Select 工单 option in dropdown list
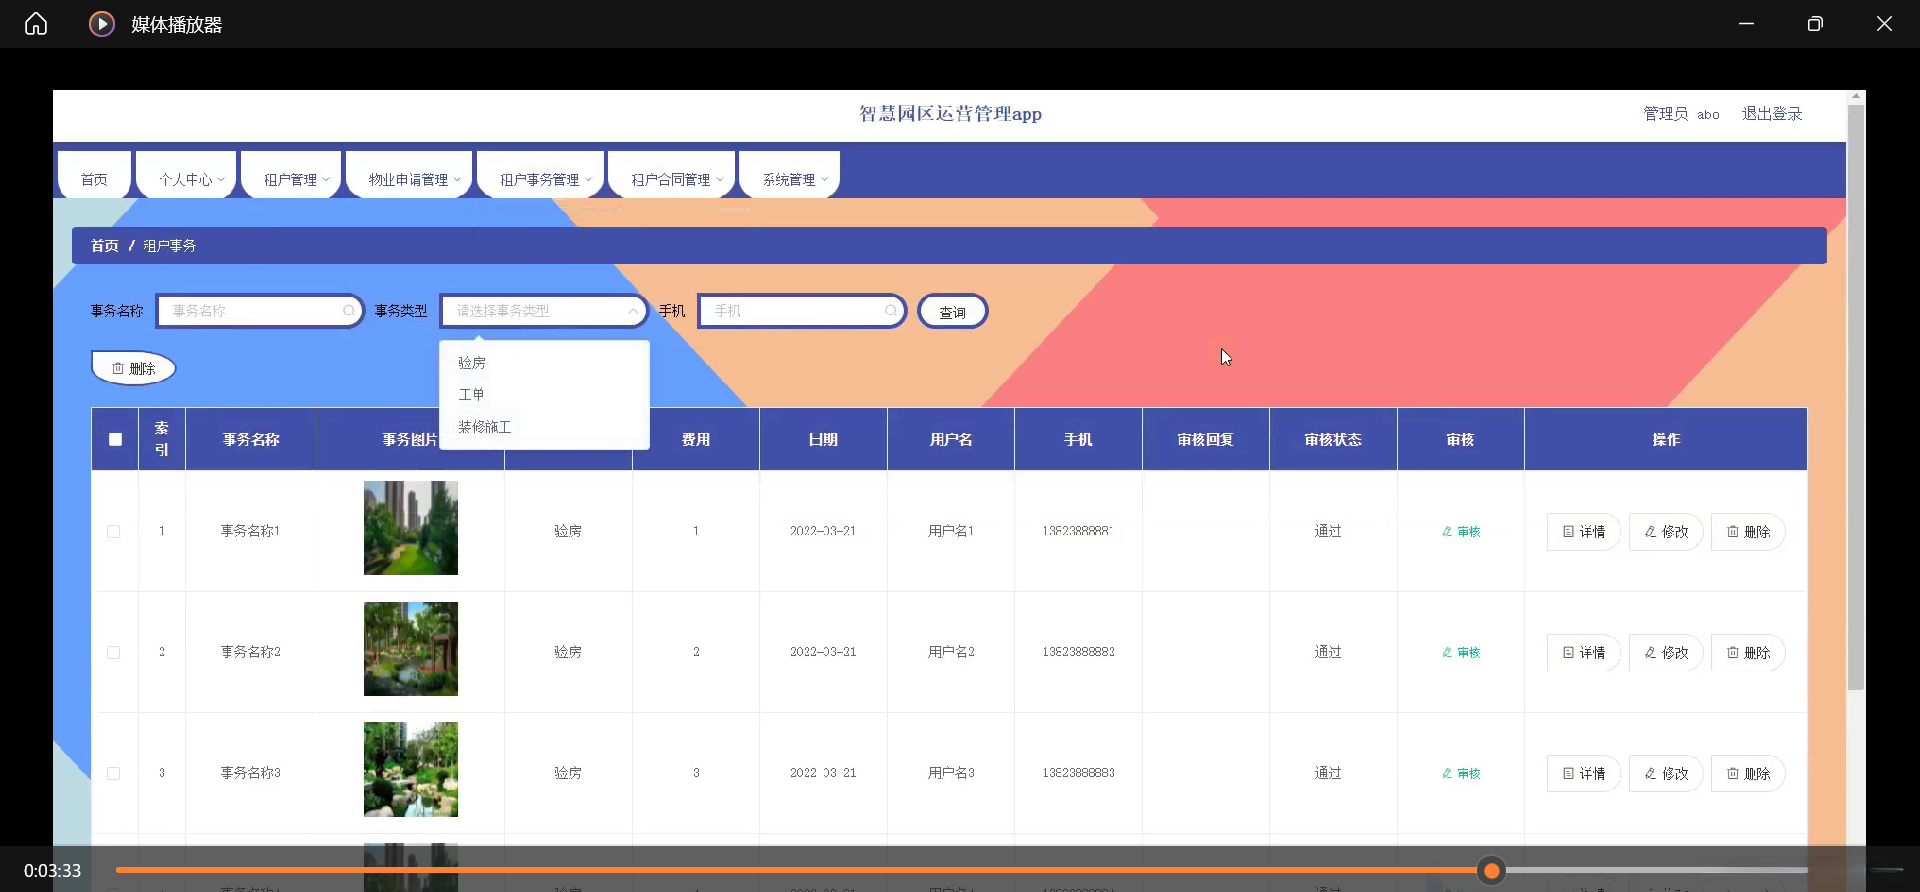Image resolution: width=1920 pixels, height=892 pixels. pyautogui.click(x=544, y=395)
